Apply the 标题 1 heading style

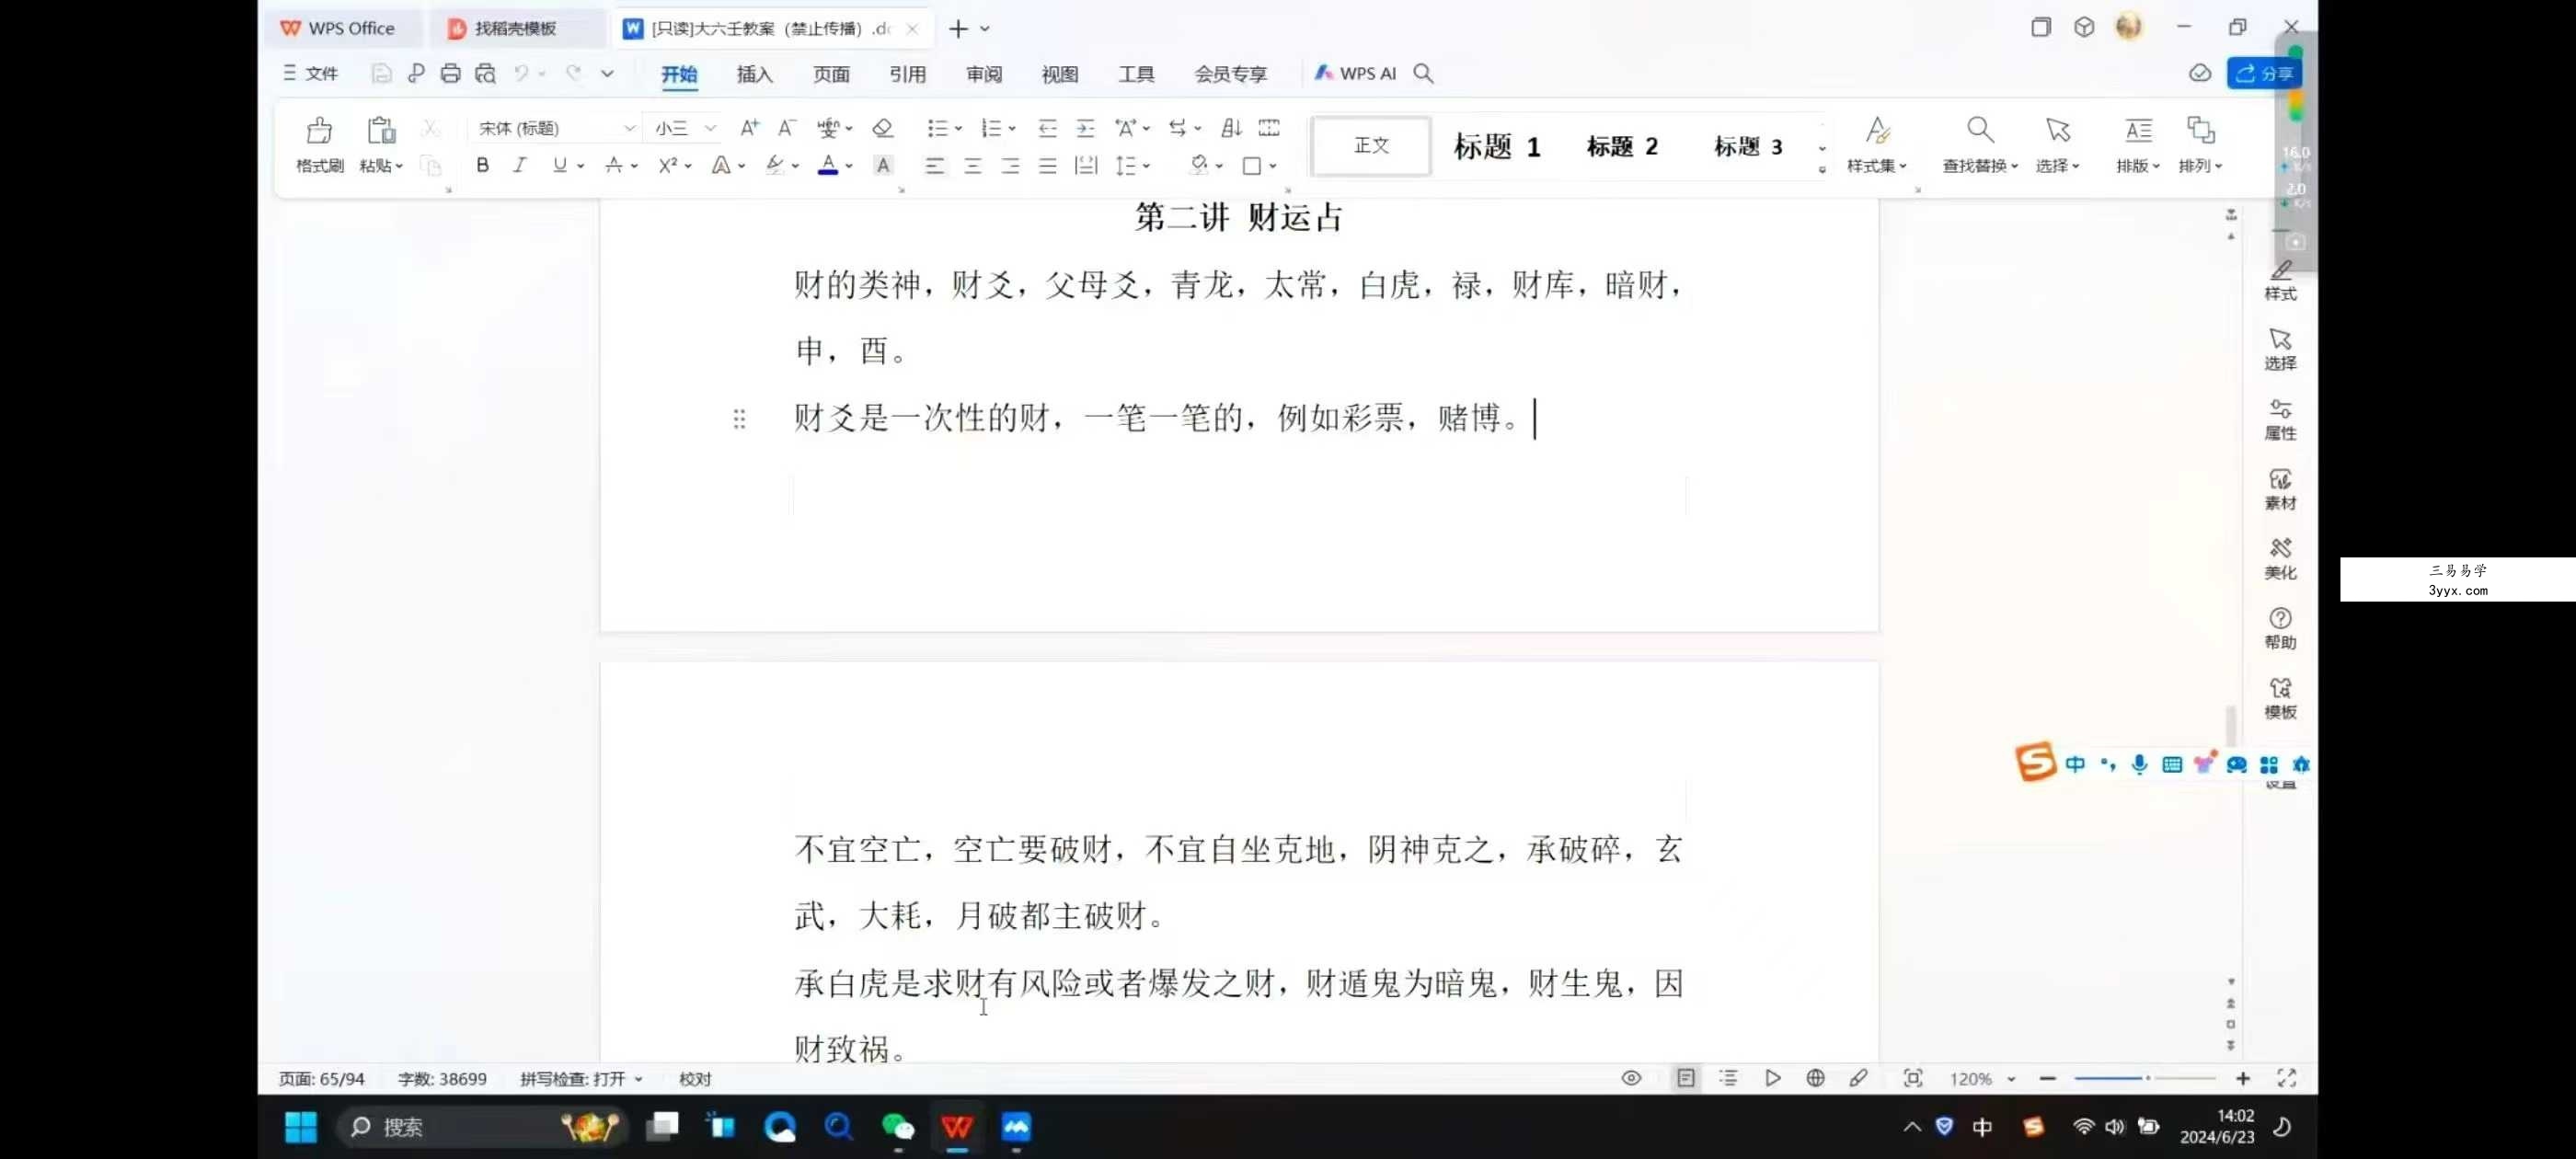click(x=1496, y=147)
